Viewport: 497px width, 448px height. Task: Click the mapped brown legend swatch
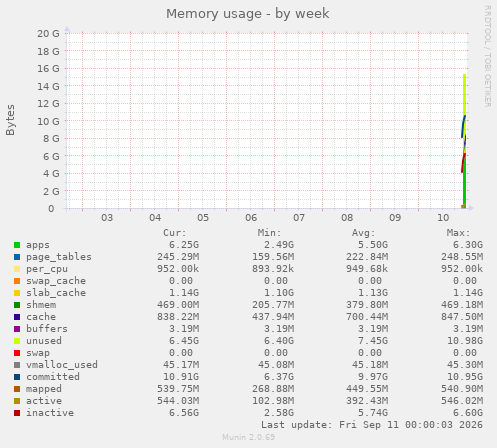click(x=17, y=389)
